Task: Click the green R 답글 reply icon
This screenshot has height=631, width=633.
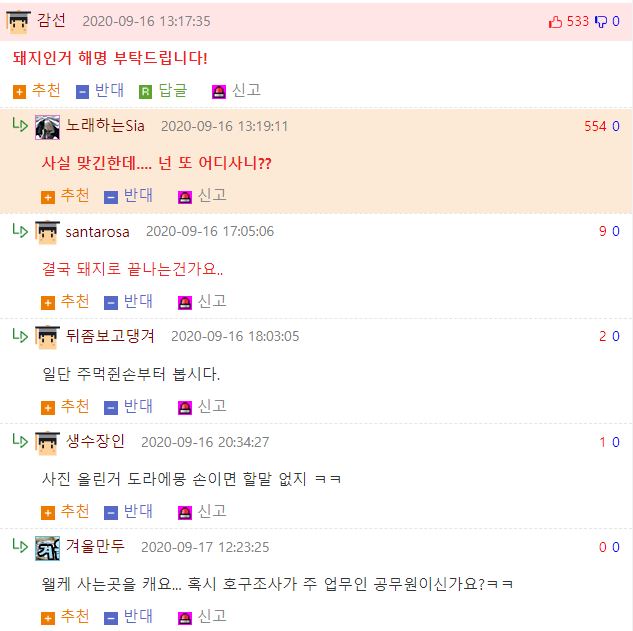Action: click(x=145, y=92)
